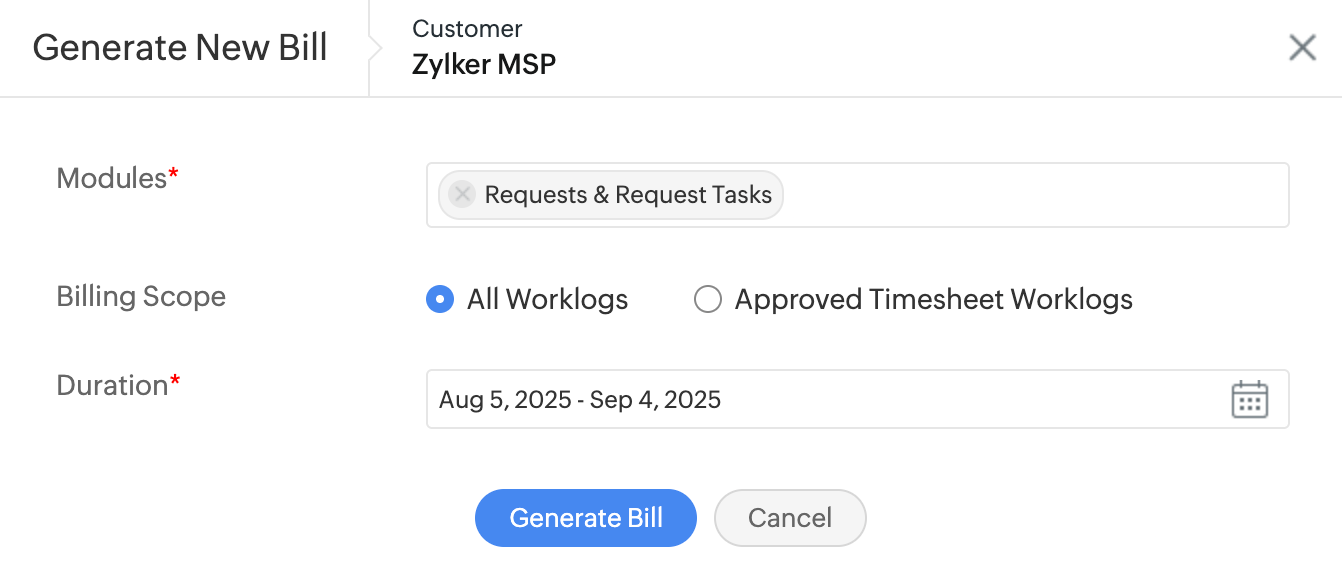
Task: Click the Approved Timesheet Worklogs label text
Action: click(x=933, y=300)
